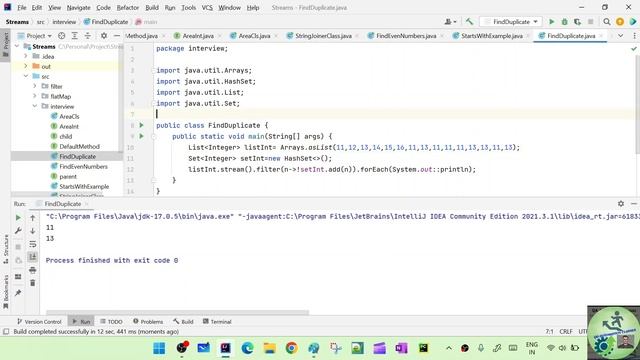Click 7:1 caret position in status bar
Image resolution: width=640 pixels, height=360 pixels.
[549, 331]
